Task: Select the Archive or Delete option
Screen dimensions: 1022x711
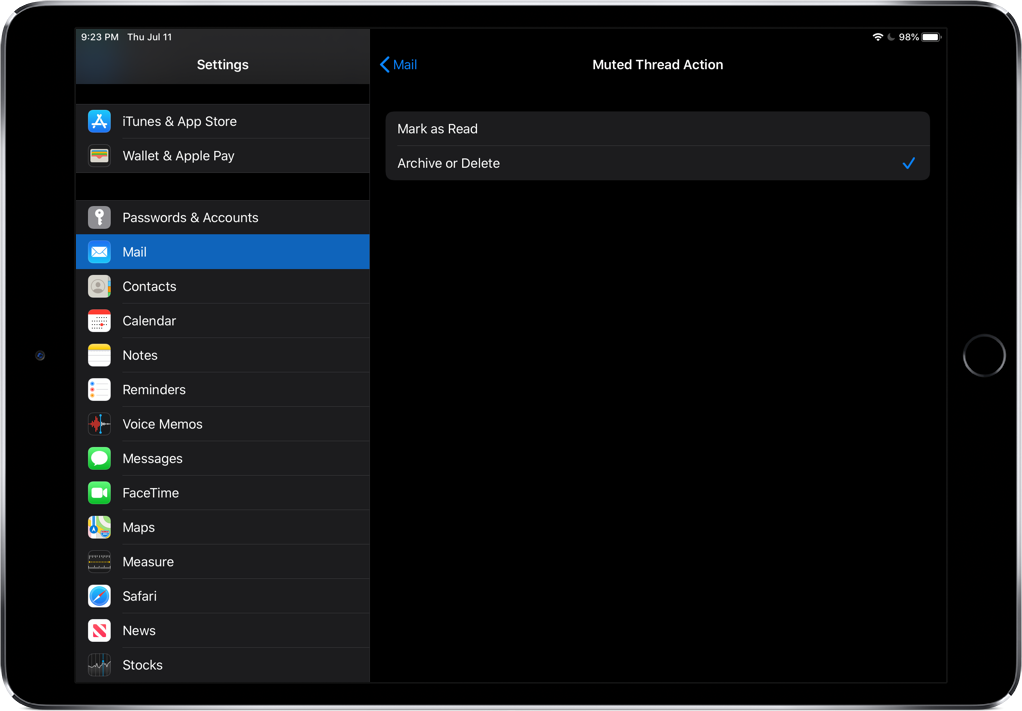Action: (x=658, y=164)
